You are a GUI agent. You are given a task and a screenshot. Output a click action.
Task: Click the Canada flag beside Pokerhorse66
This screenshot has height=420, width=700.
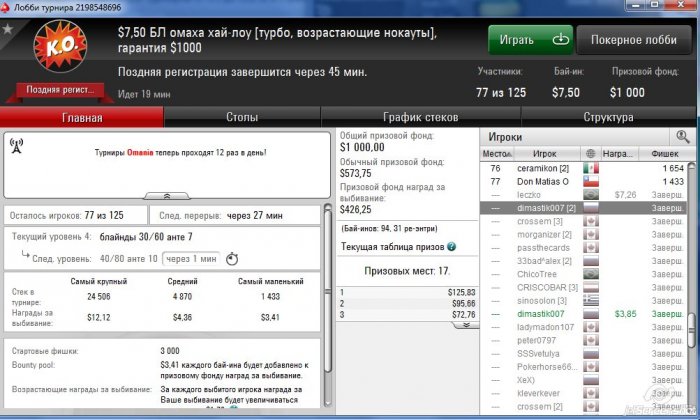(x=591, y=367)
